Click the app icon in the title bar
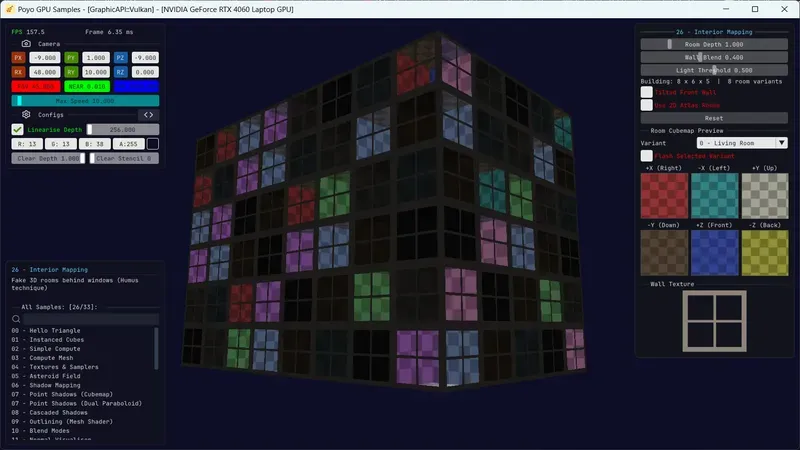The image size is (800, 450). pyautogui.click(x=9, y=9)
